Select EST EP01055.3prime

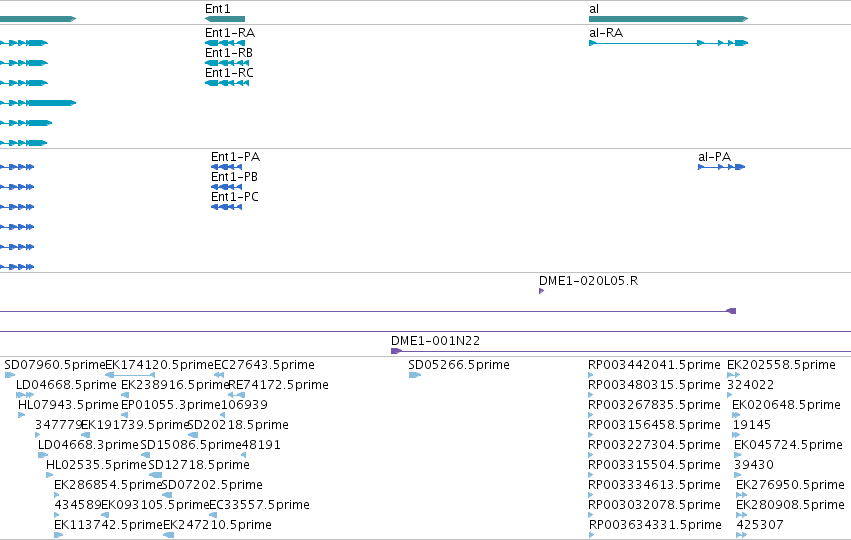coord(171,405)
